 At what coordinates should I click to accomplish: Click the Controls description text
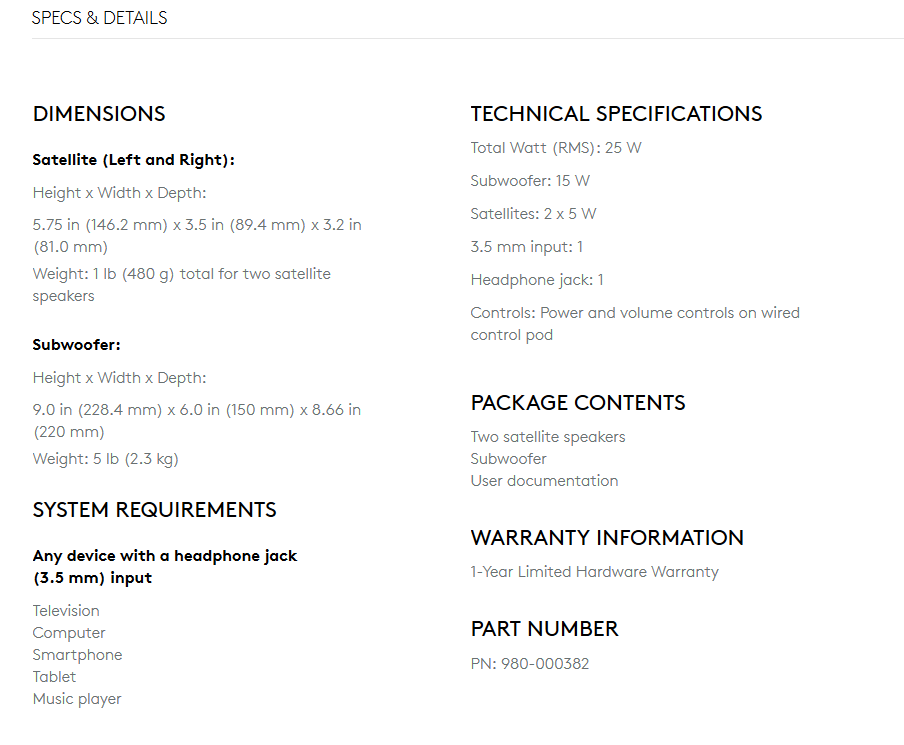(635, 323)
